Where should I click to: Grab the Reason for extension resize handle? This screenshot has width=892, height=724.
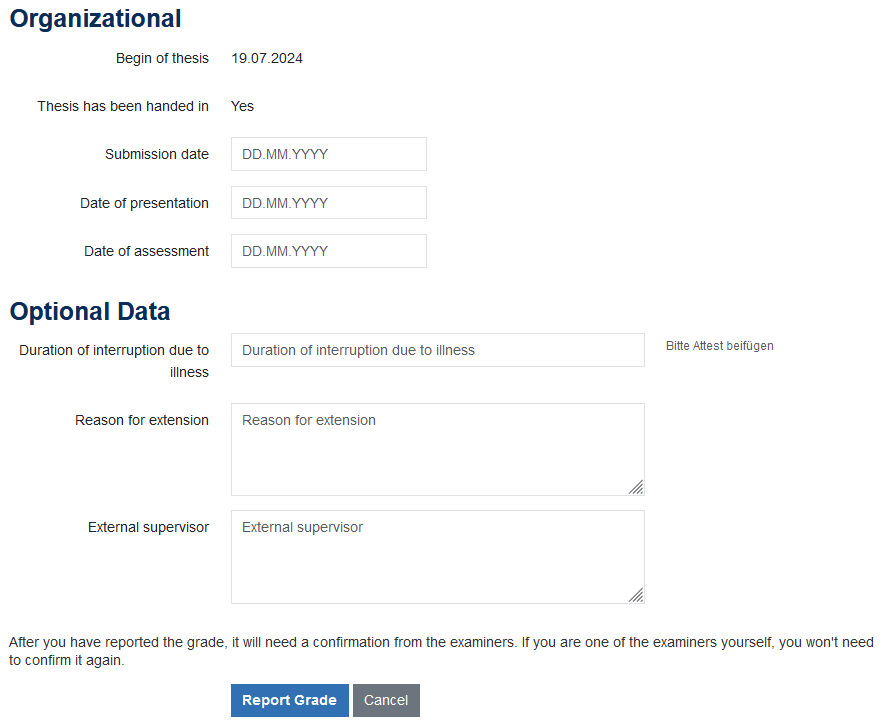(636, 487)
